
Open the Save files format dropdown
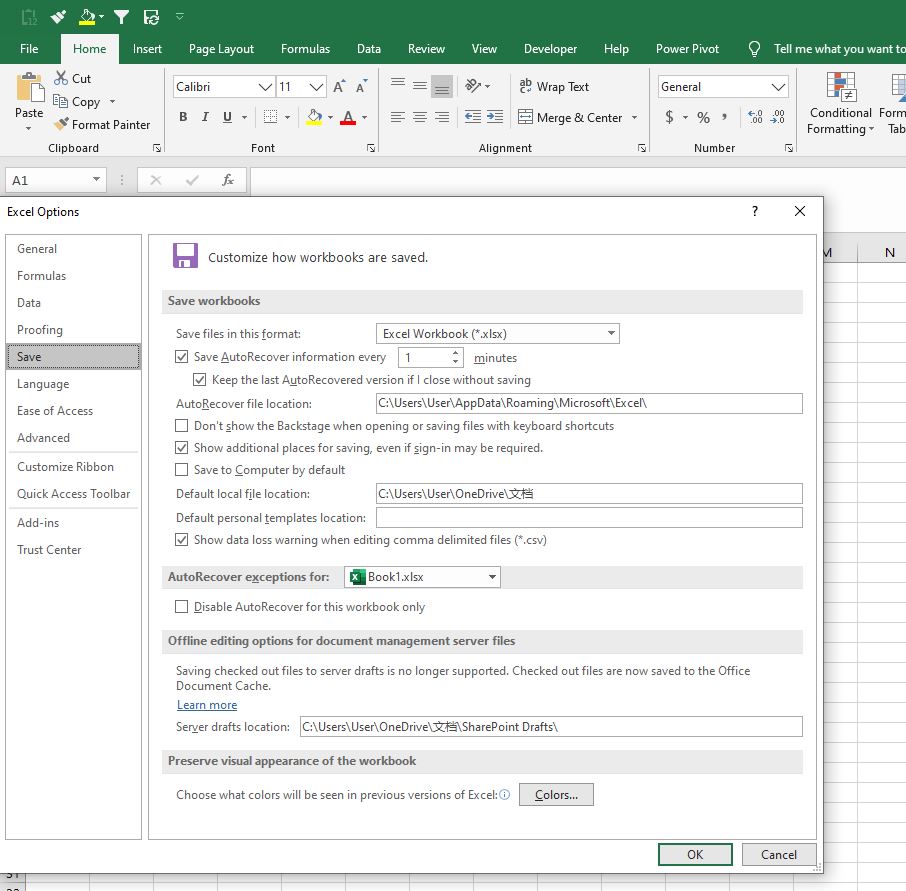click(611, 334)
